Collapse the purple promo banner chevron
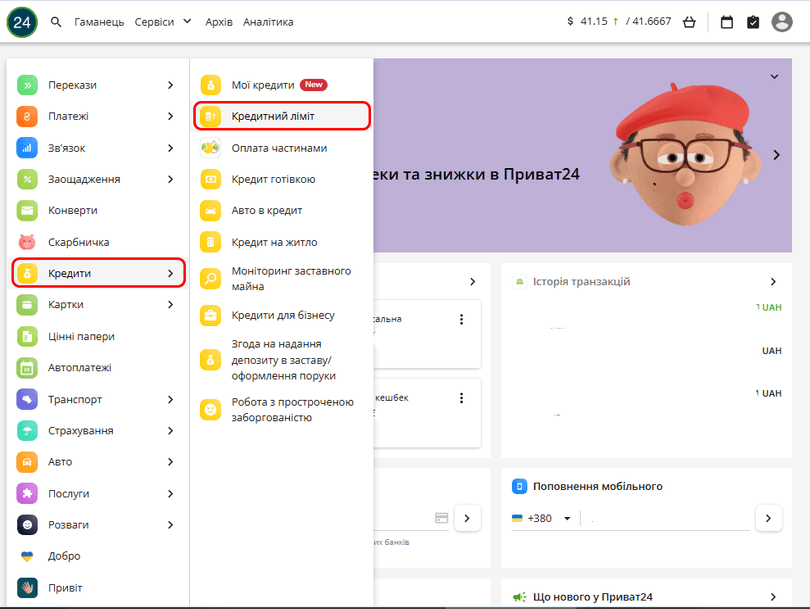Viewport: 810px width, 609px height. tap(773, 76)
